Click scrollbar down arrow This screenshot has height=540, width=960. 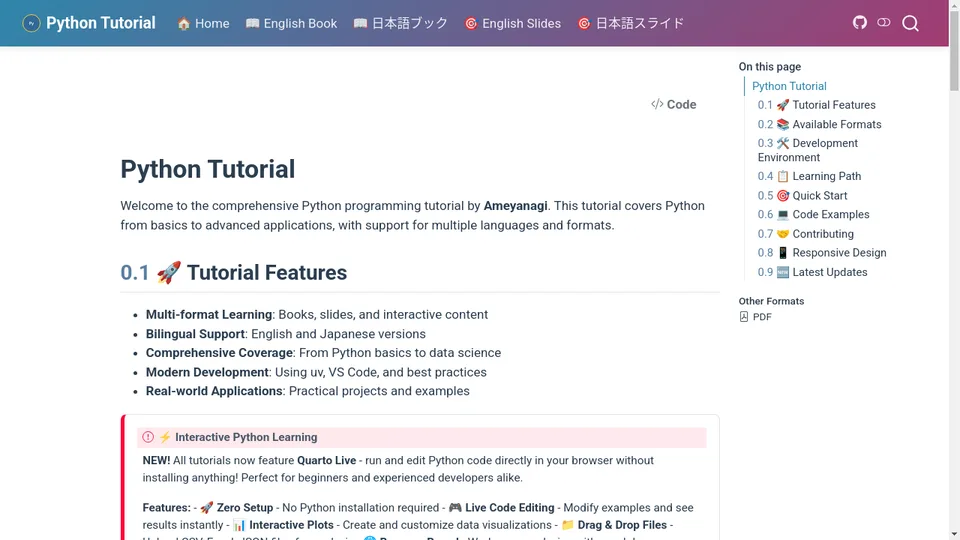coord(954,534)
